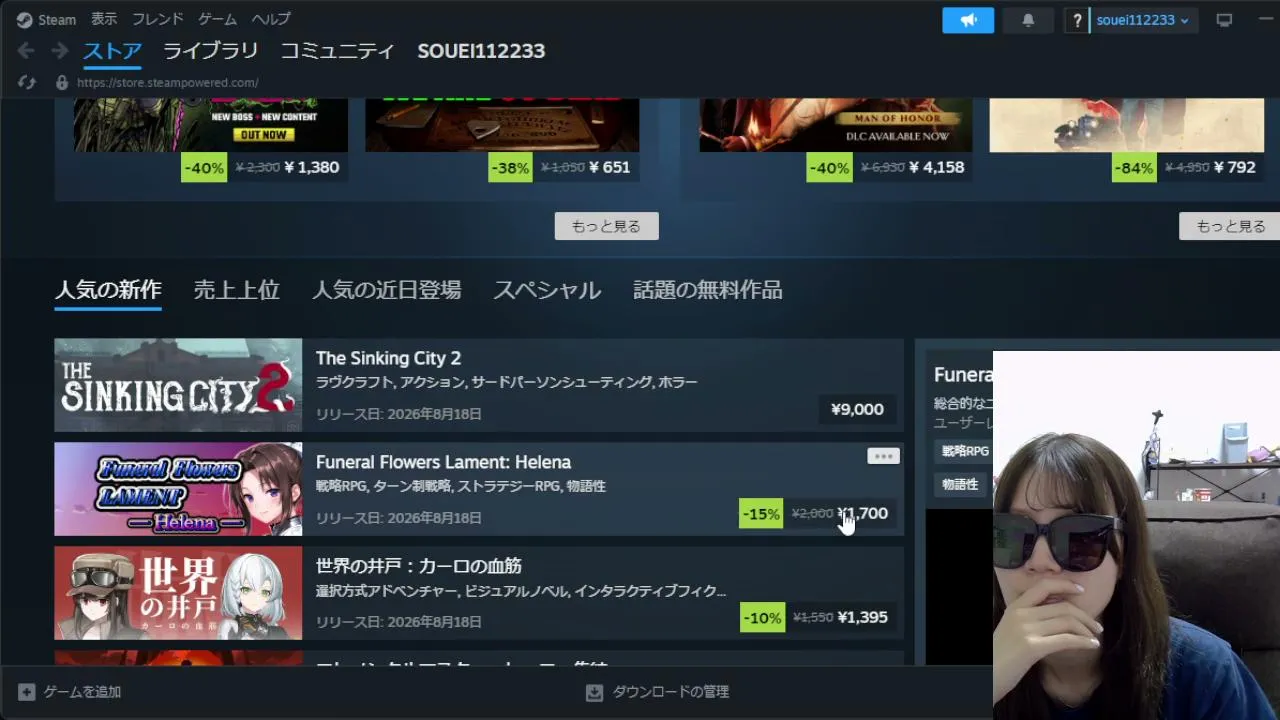This screenshot has width=1280, height=720.
Task: Click the right もっと見る button
Action: (x=1230, y=226)
